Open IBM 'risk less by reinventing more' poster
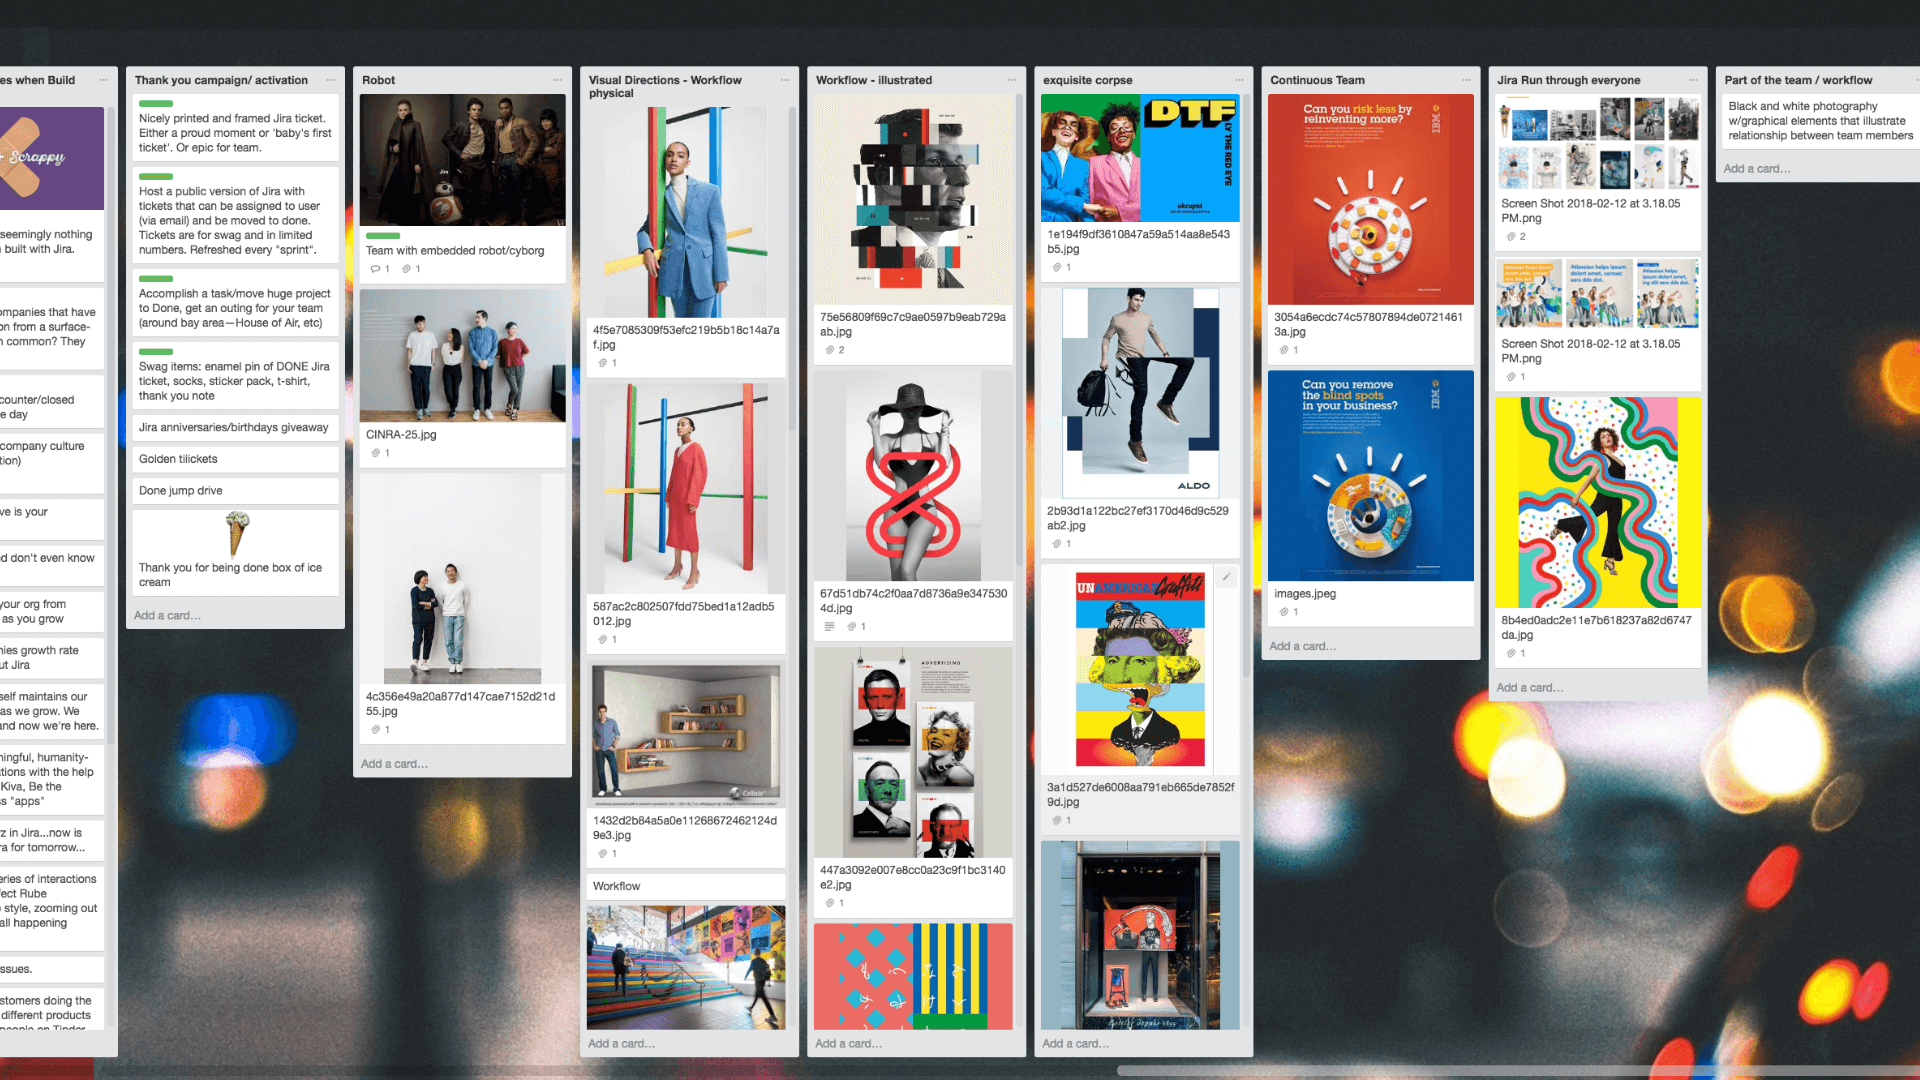1920x1080 pixels. coord(1371,199)
